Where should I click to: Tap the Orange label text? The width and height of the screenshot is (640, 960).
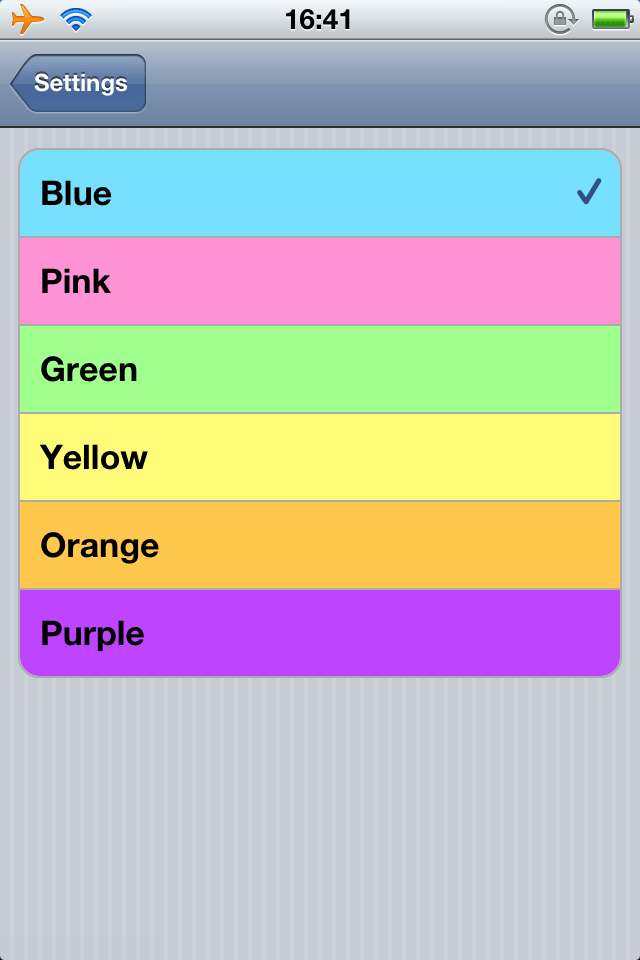point(100,546)
